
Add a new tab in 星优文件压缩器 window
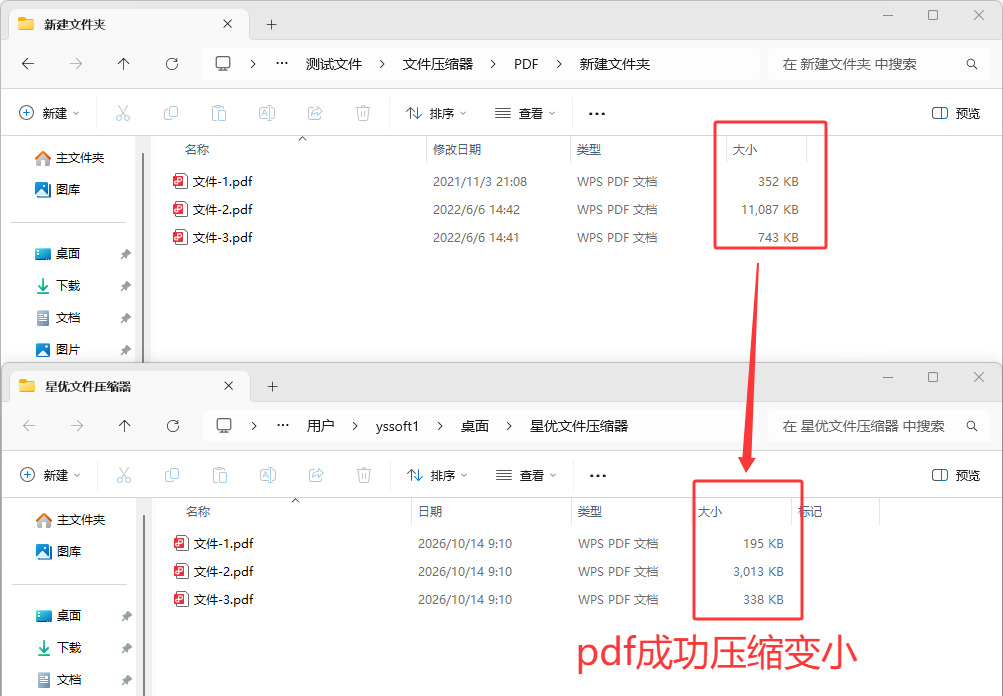(272, 386)
